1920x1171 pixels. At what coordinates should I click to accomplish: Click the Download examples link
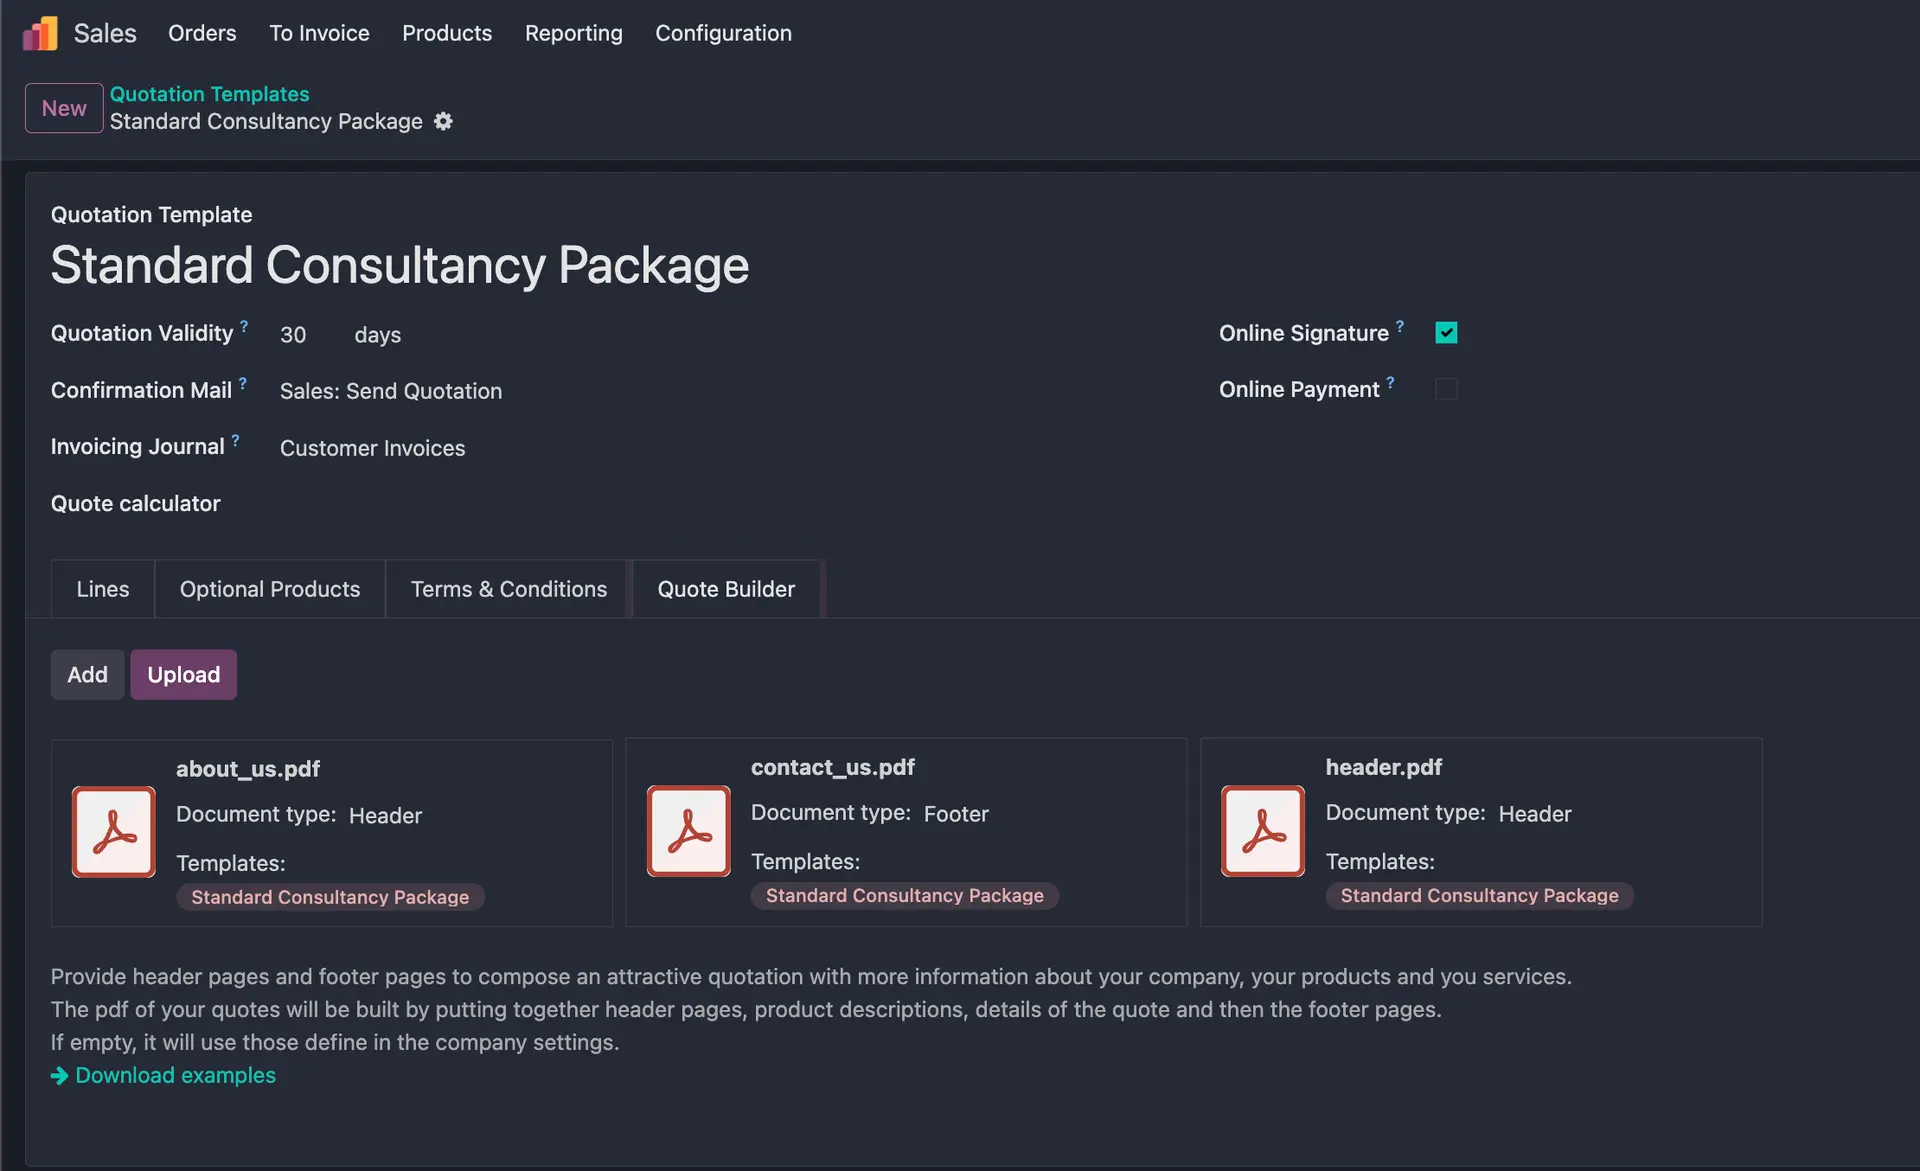(175, 1075)
